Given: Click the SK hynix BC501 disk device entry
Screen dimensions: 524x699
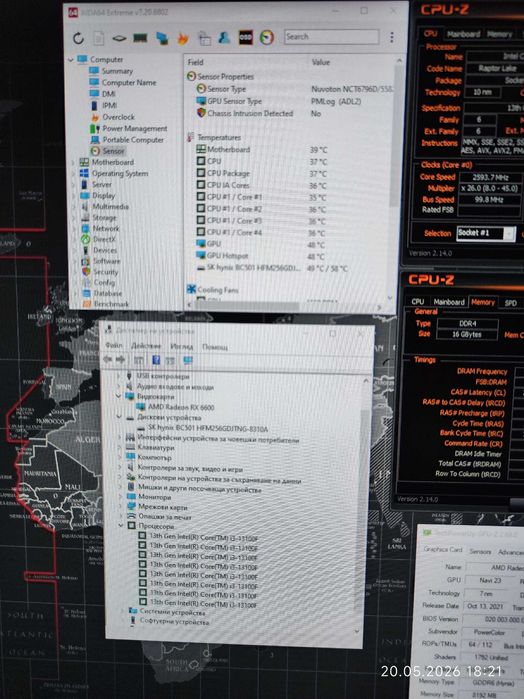Looking at the screenshot, I should click(202, 429).
